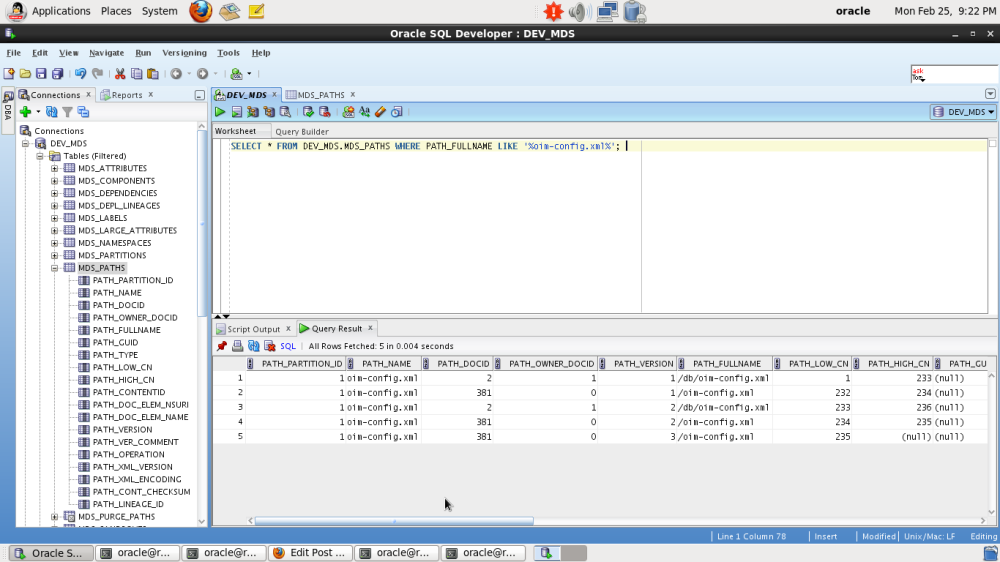Apply filter to Connections tree
Image resolution: width=1000 pixels, height=562 pixels.
67,112
